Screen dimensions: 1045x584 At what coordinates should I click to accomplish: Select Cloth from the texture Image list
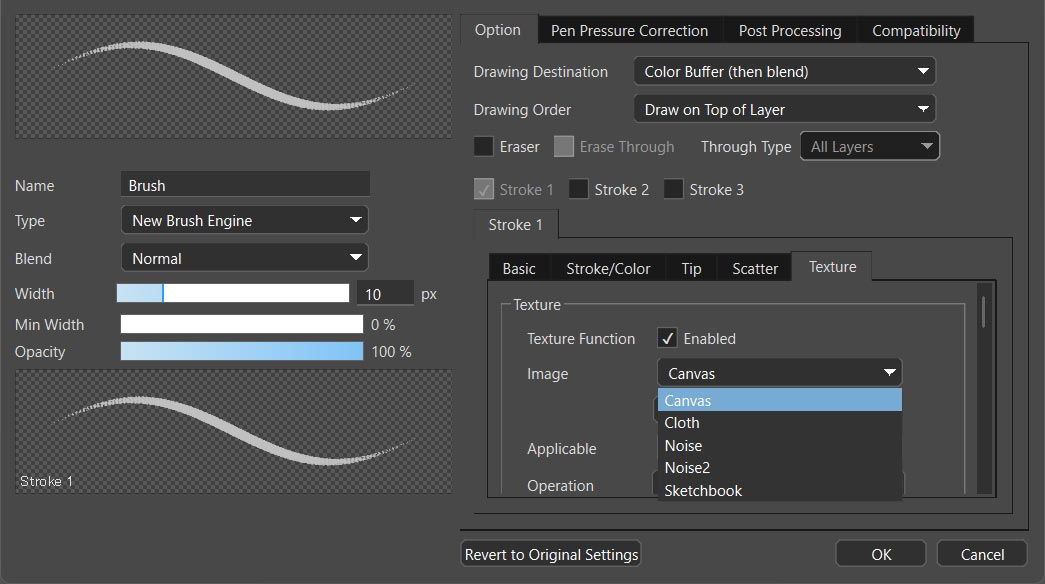point(682,422)
